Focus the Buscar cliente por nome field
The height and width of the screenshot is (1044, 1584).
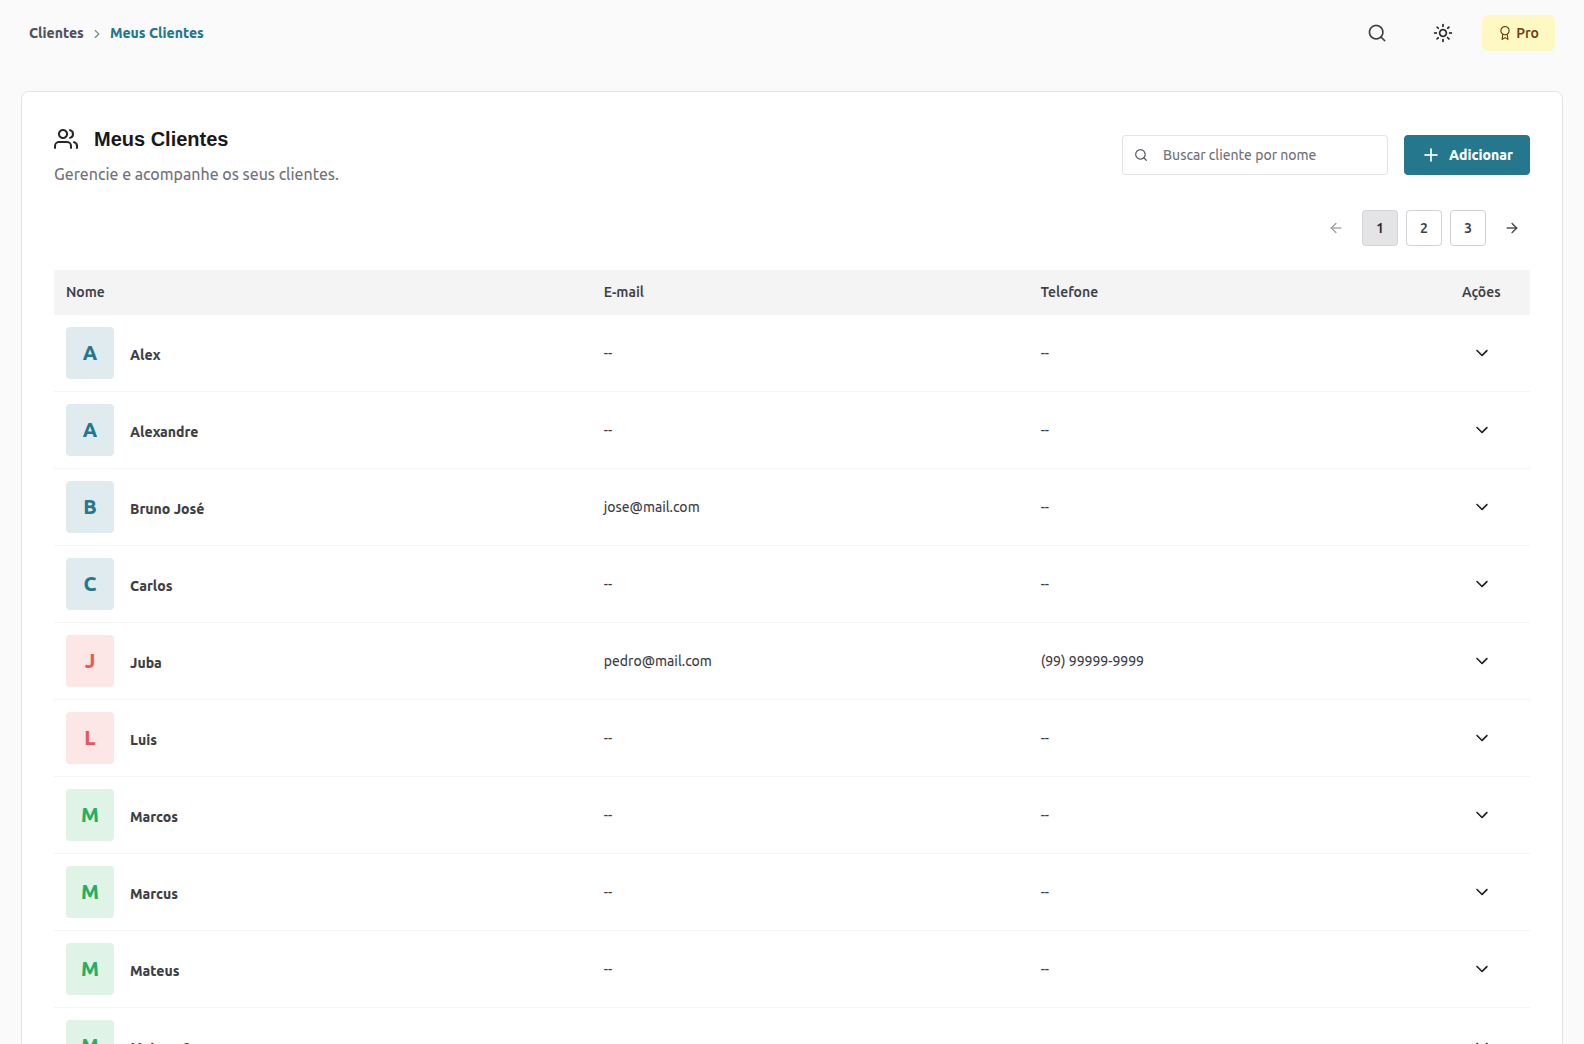pos(1254,155)
